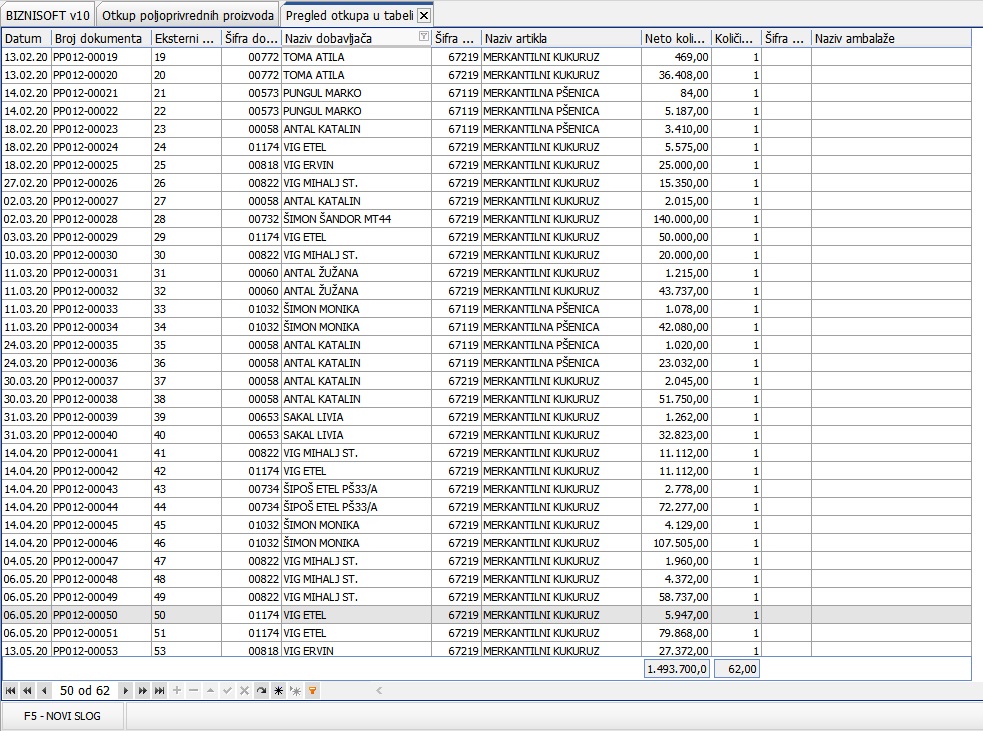Click VIG ERVIN in row PP012-00025
983x731 pixels.
click(x=357, y=165)
